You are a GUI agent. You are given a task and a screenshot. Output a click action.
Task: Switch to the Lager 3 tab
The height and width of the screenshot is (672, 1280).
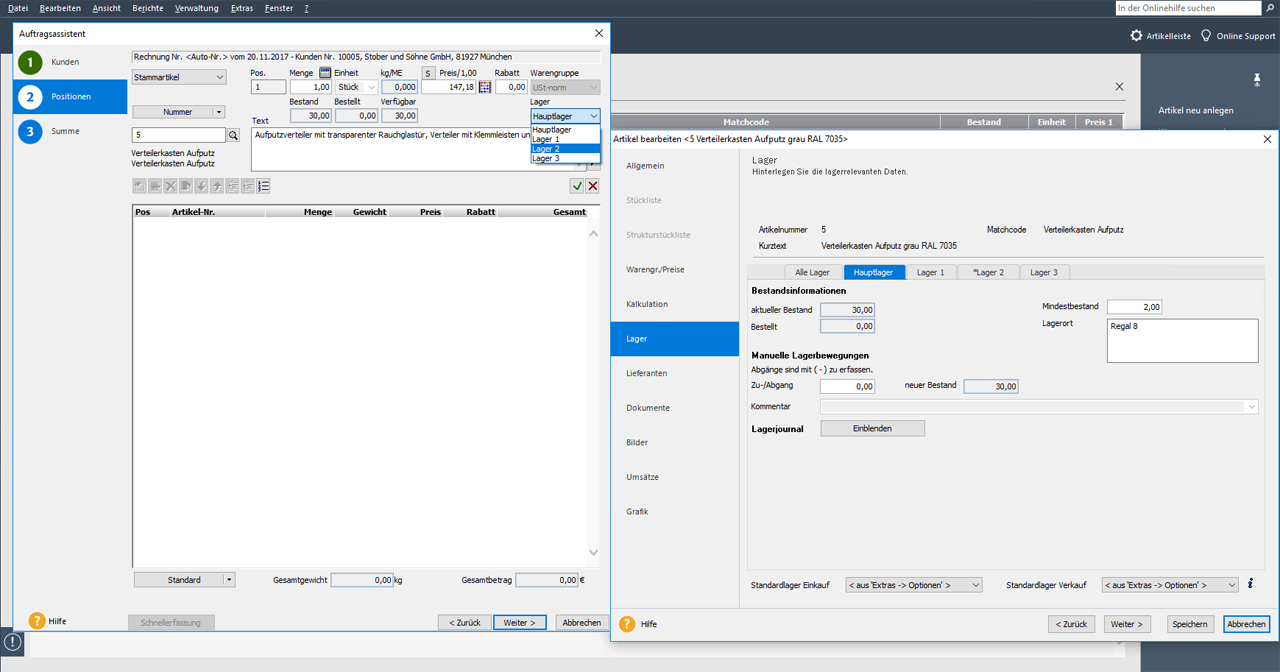[x=1044, y=272]
